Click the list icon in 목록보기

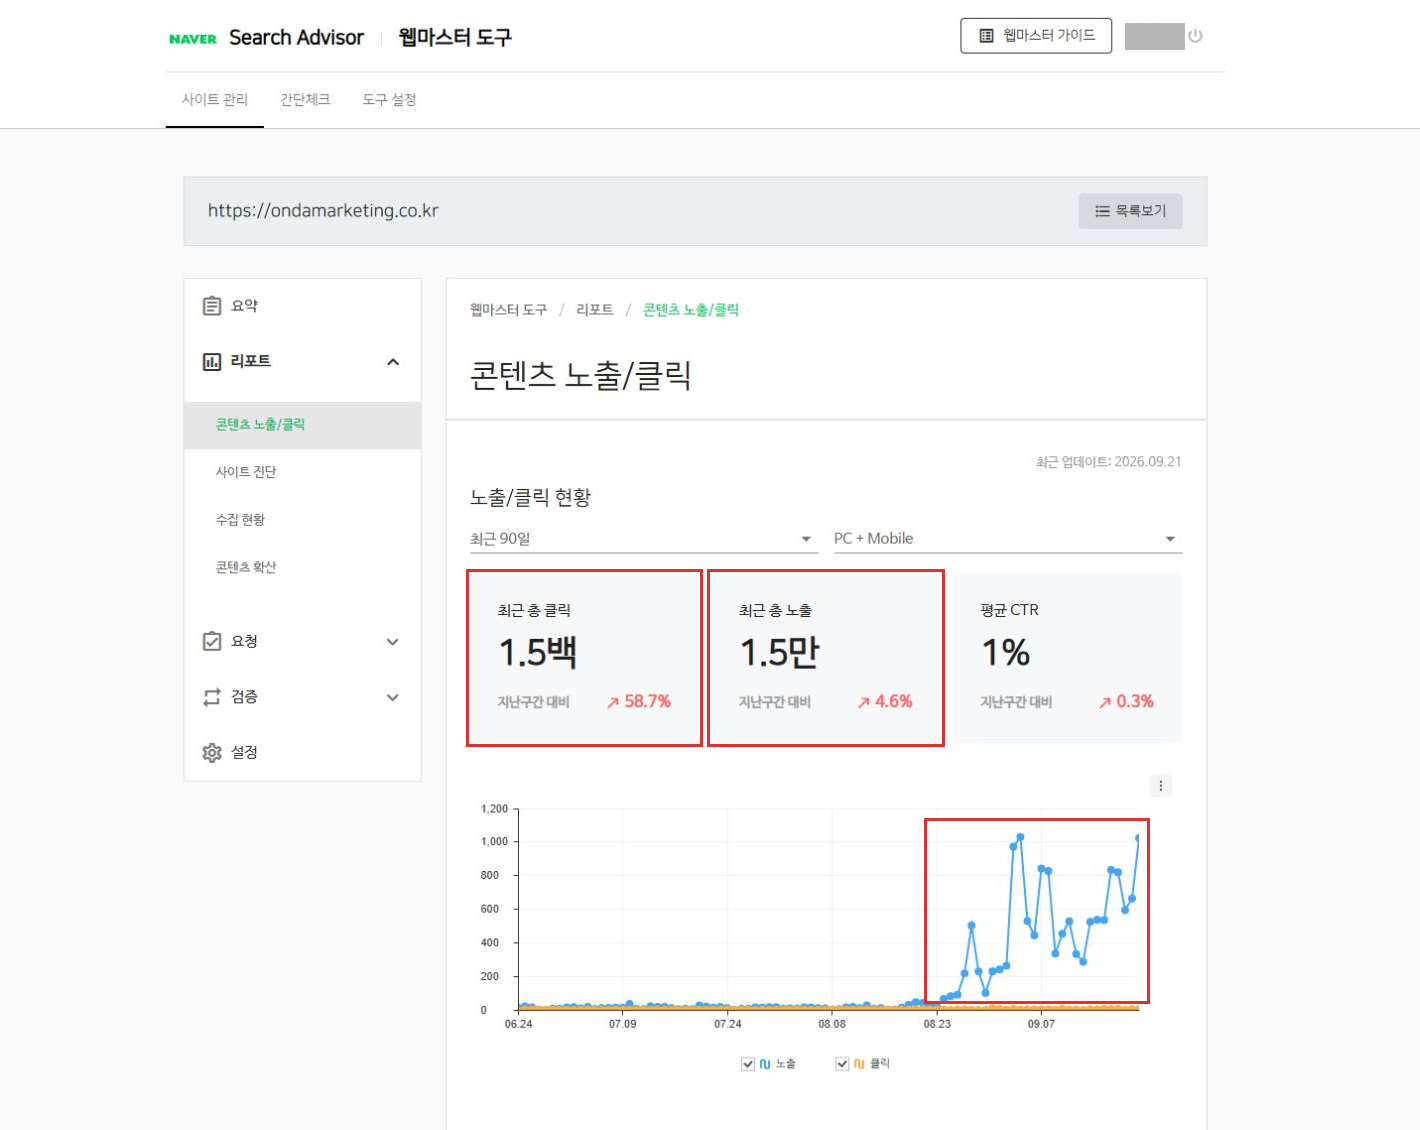point(1102,211)
